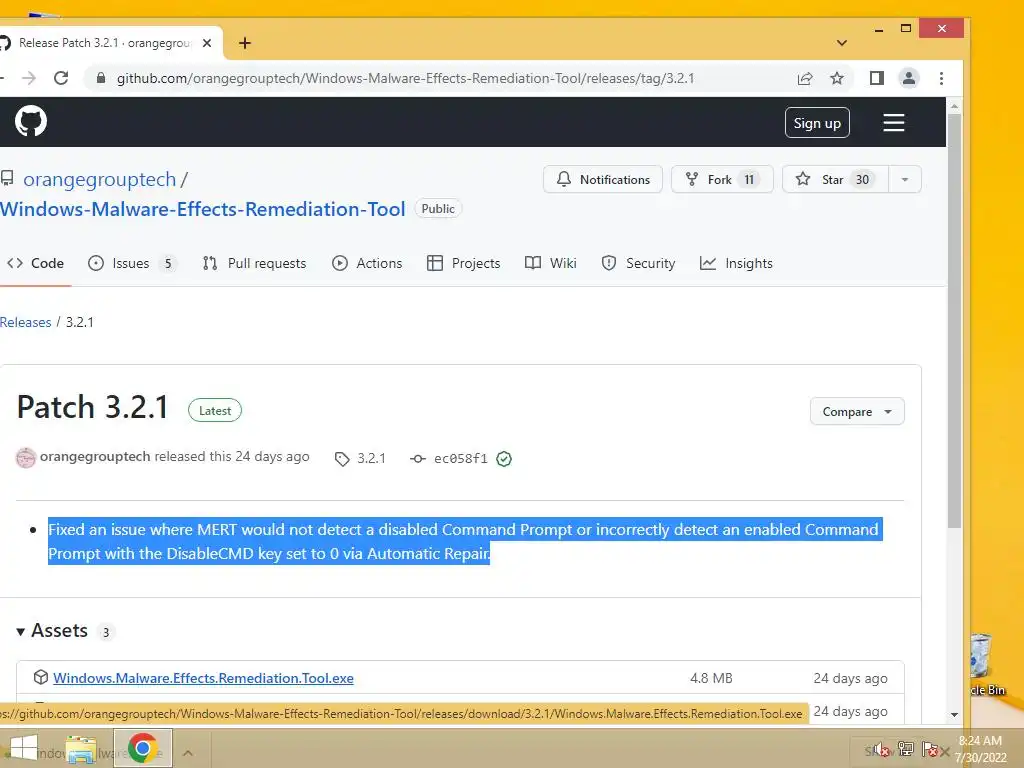
Task: Click the package icon beside the exe asset
Action: pos(40,677)
